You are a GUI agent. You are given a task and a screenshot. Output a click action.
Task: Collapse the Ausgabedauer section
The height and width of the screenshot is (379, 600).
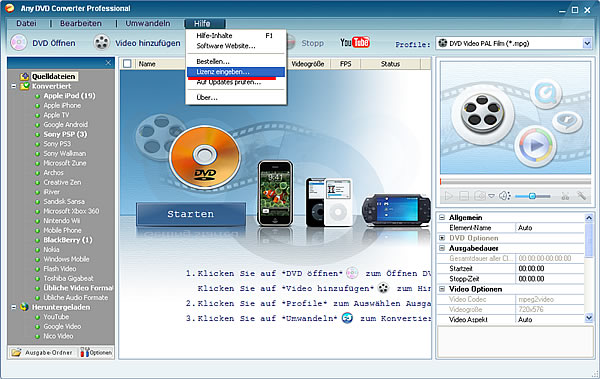[x=442, y=248]
